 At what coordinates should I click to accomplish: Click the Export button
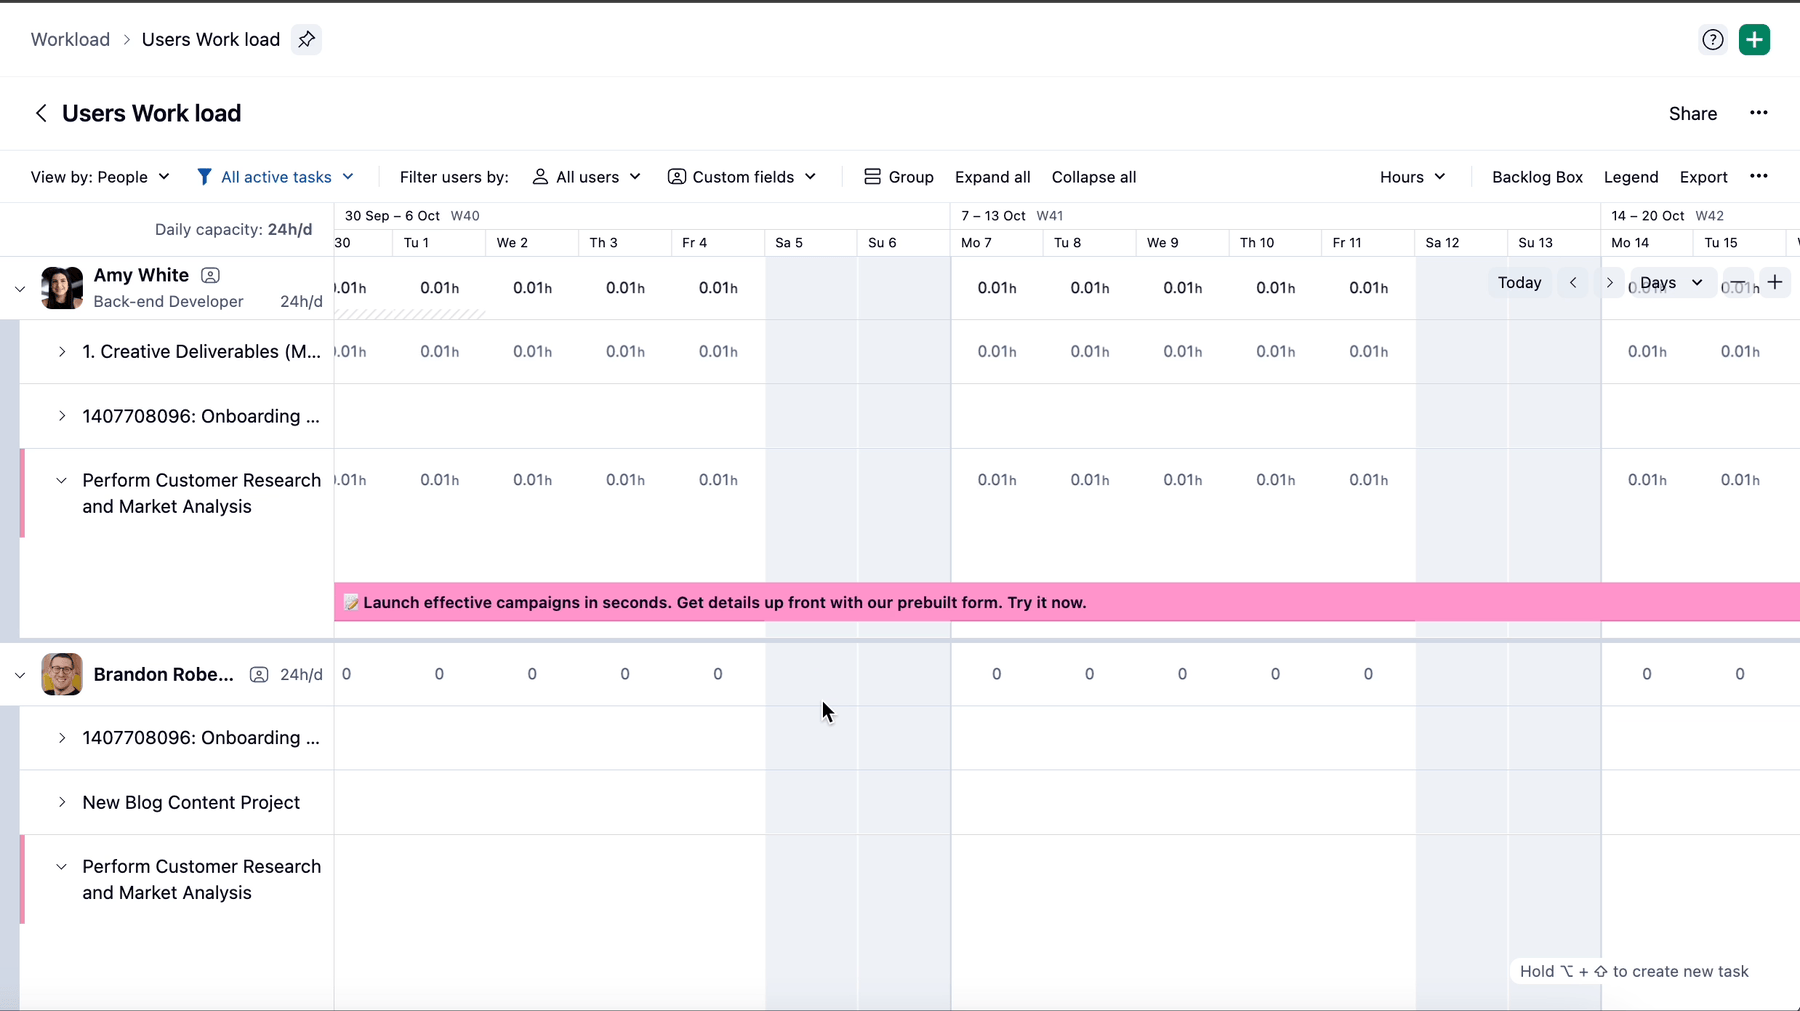tap(1703, 177)
